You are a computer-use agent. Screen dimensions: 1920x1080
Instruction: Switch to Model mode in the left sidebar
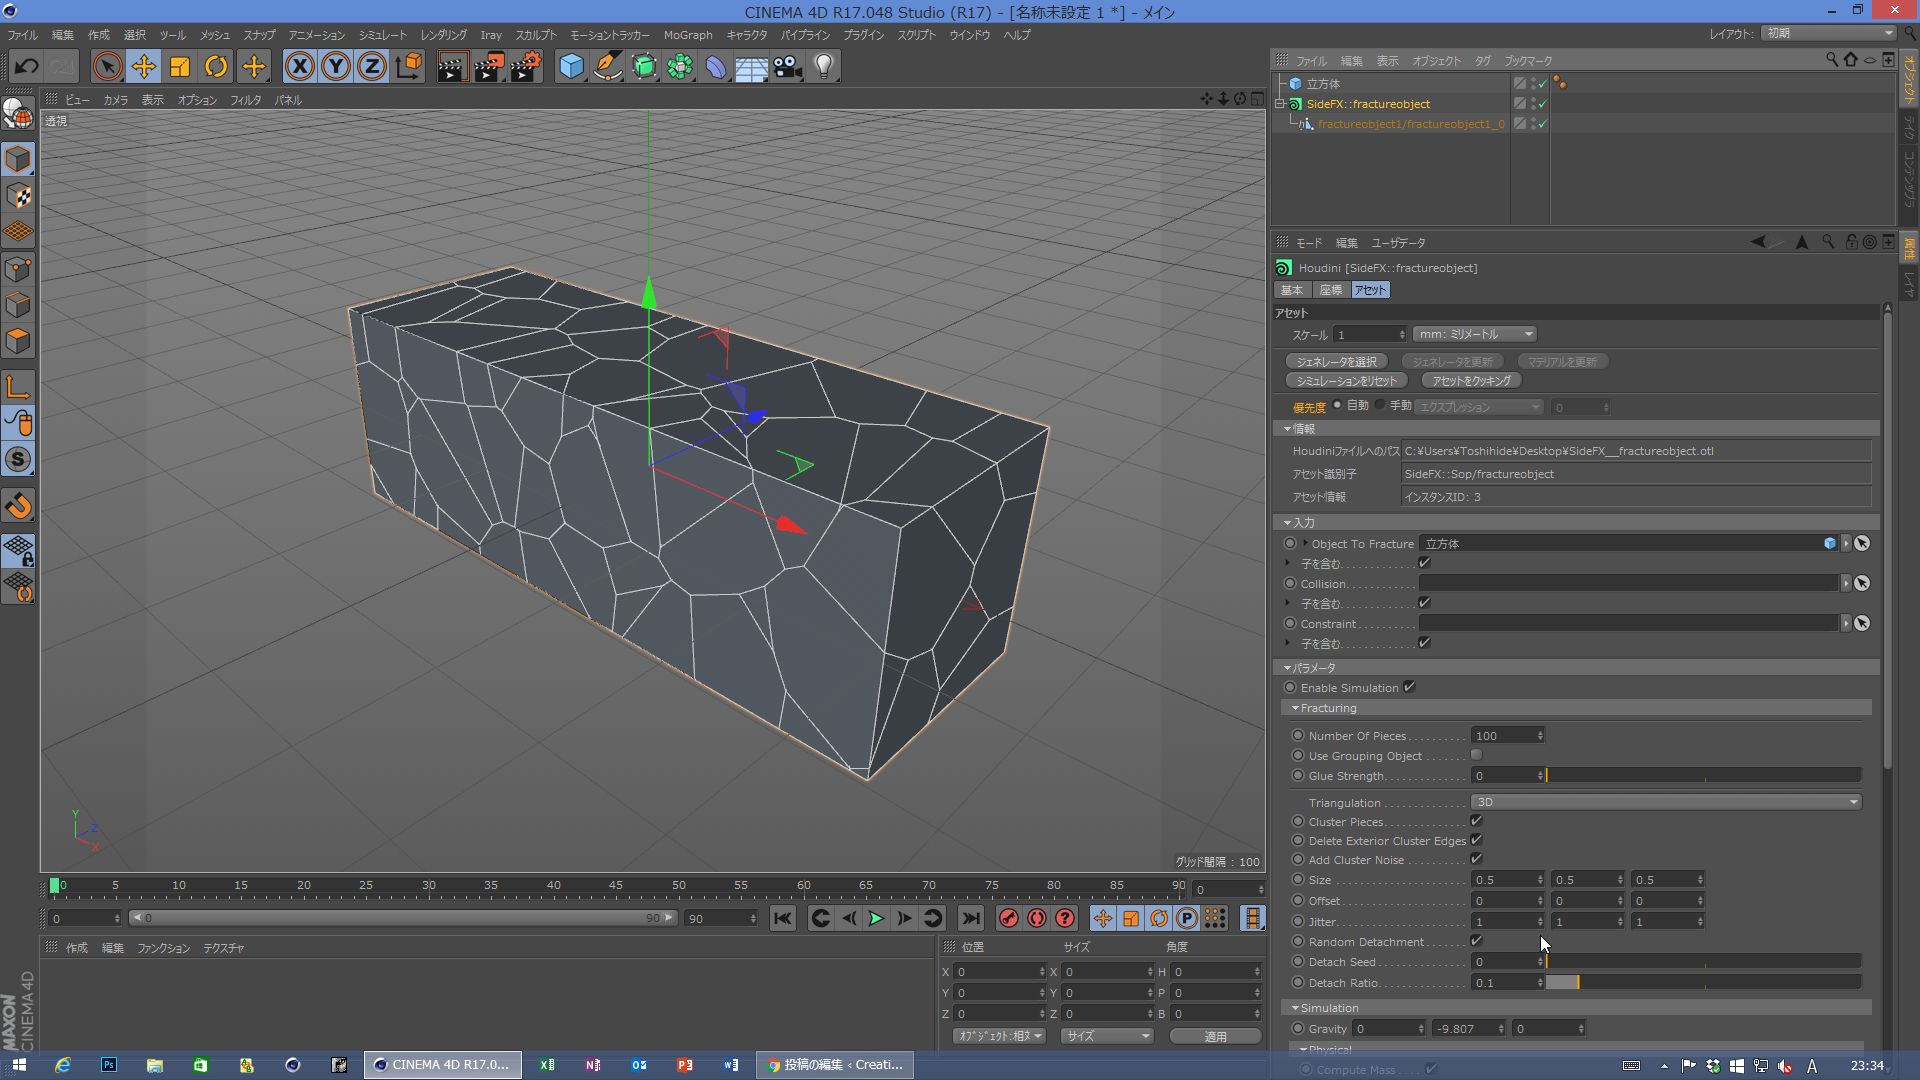point(18,159)
